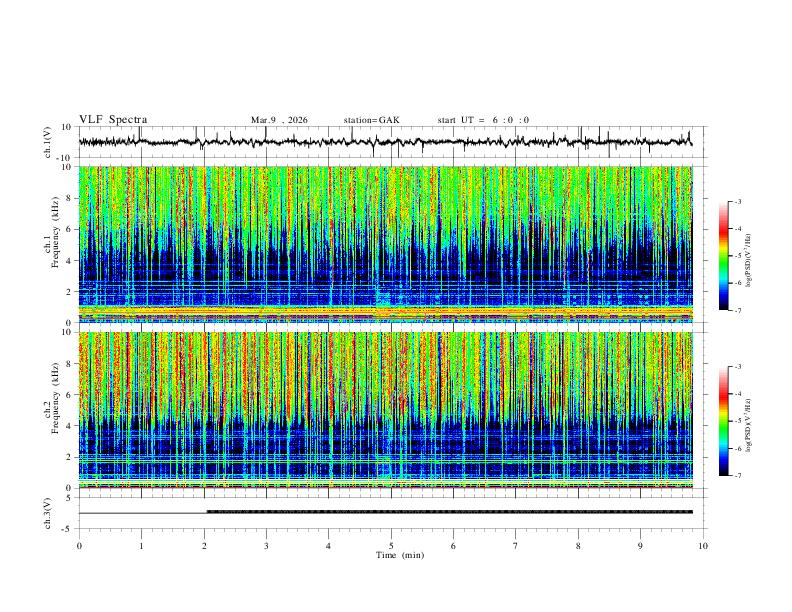Click the '-7' label on ch.2 colorbar
Image resolution: width=792 pixels, height=612 pixels.
737,476
